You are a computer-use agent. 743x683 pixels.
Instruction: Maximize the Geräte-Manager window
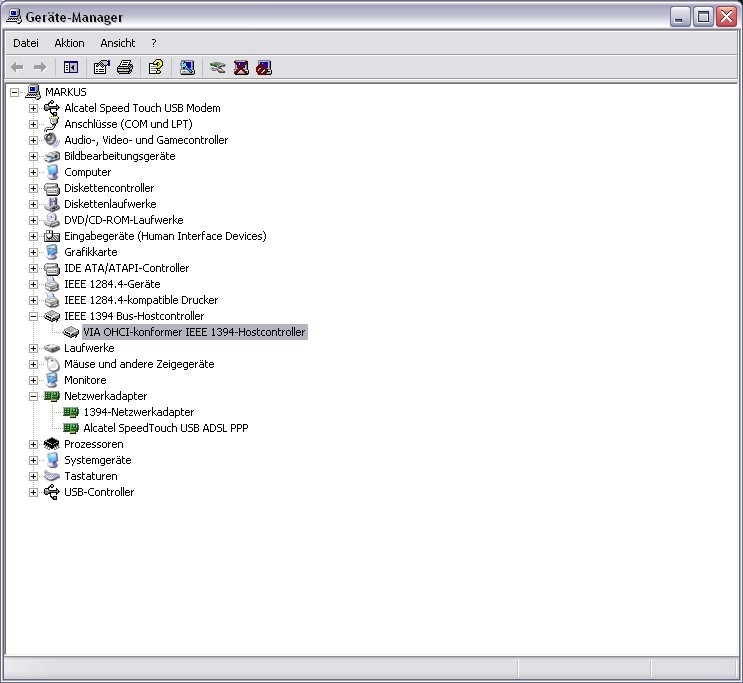(x=704, y=17)
